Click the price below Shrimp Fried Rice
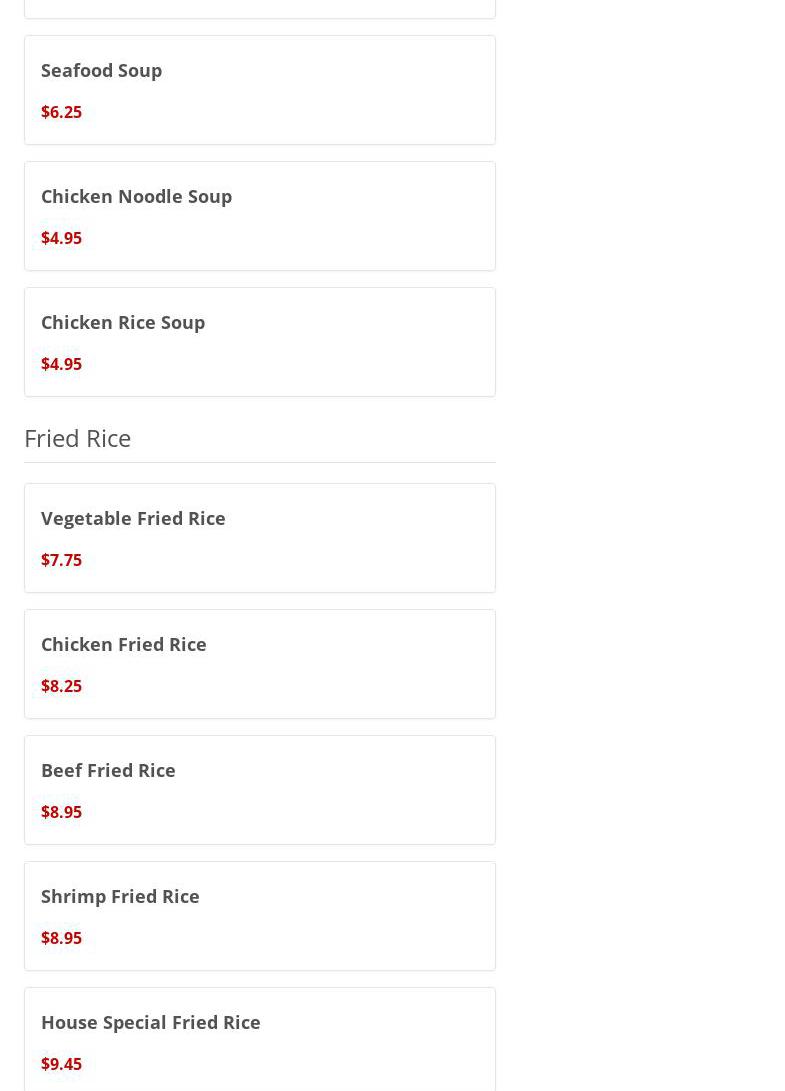The width and height of the screenshot is (785, 1091). pos(61,938)
